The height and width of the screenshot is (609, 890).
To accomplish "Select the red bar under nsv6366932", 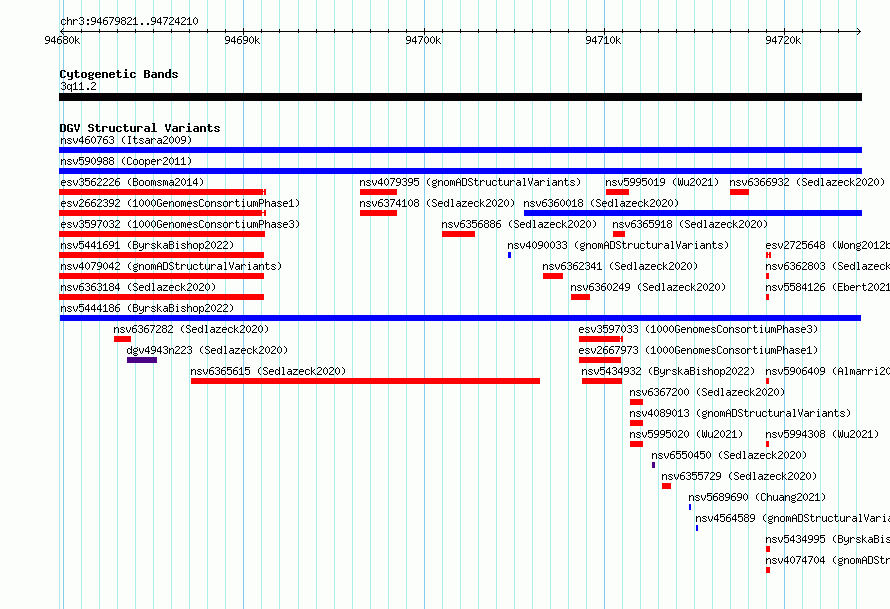I will point(740,192).
